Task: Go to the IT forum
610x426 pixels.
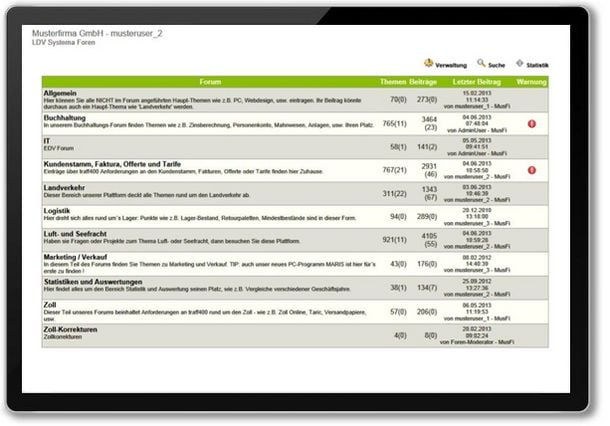Action: click(47, 141)
